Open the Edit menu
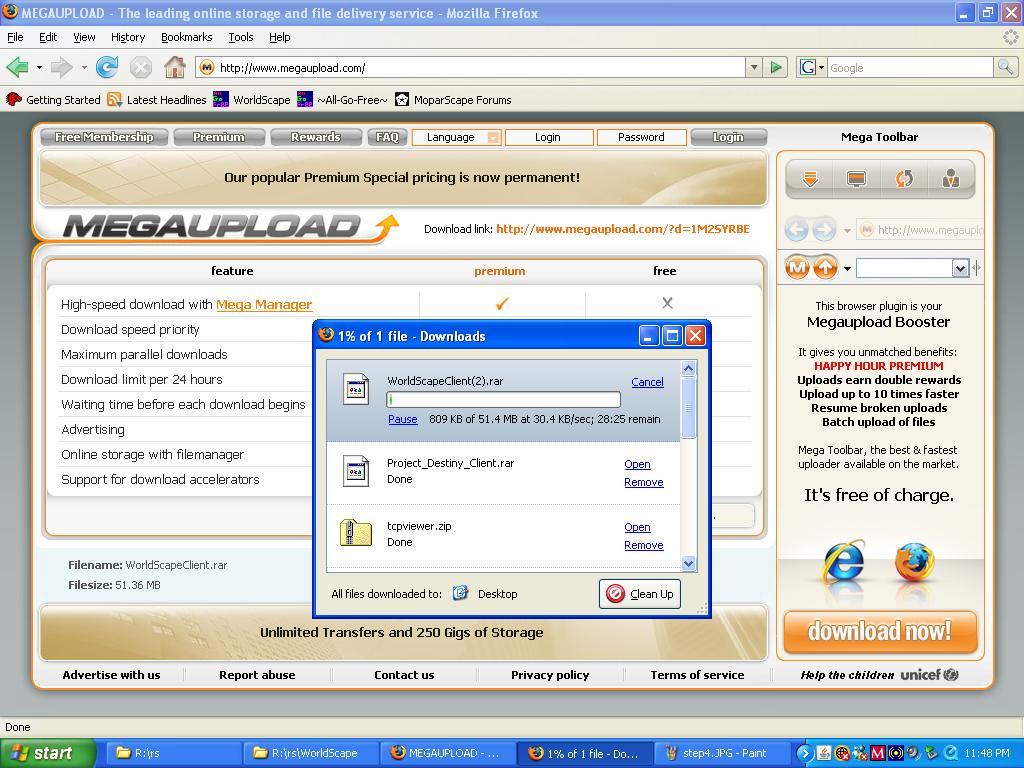The image size is (1024, 768). (48, 37)
